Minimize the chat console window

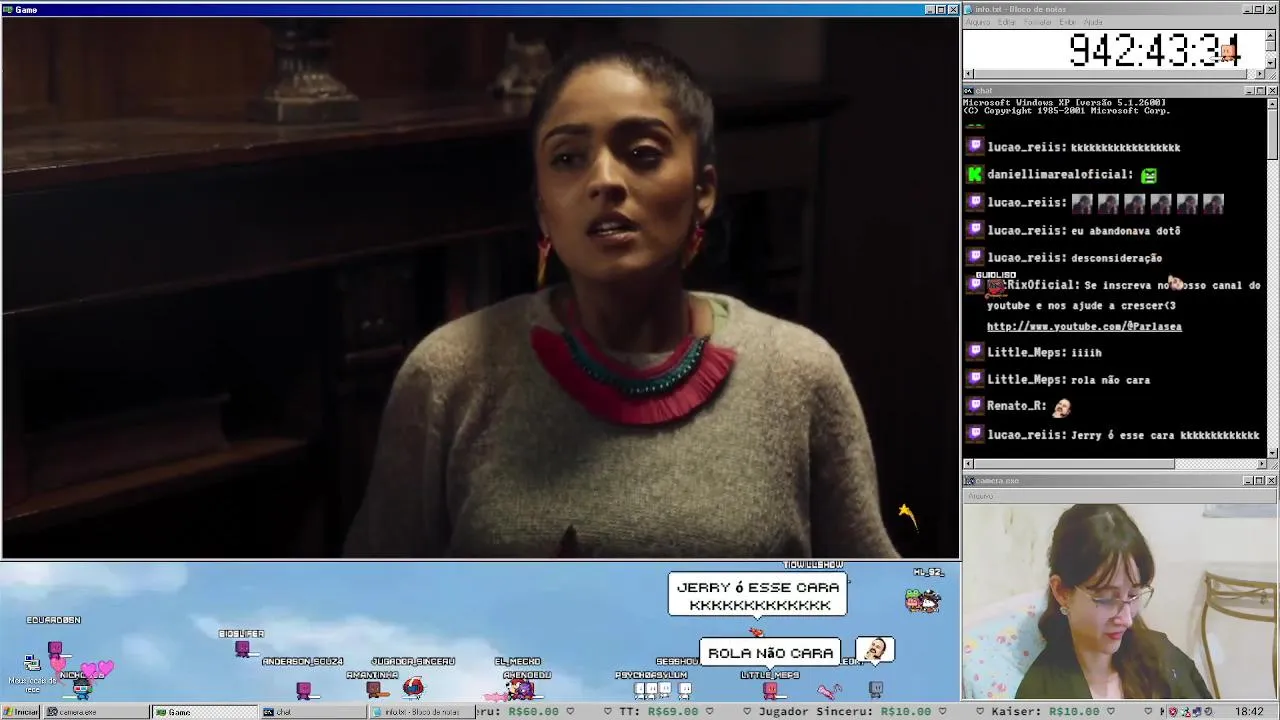pos(1250,91)
